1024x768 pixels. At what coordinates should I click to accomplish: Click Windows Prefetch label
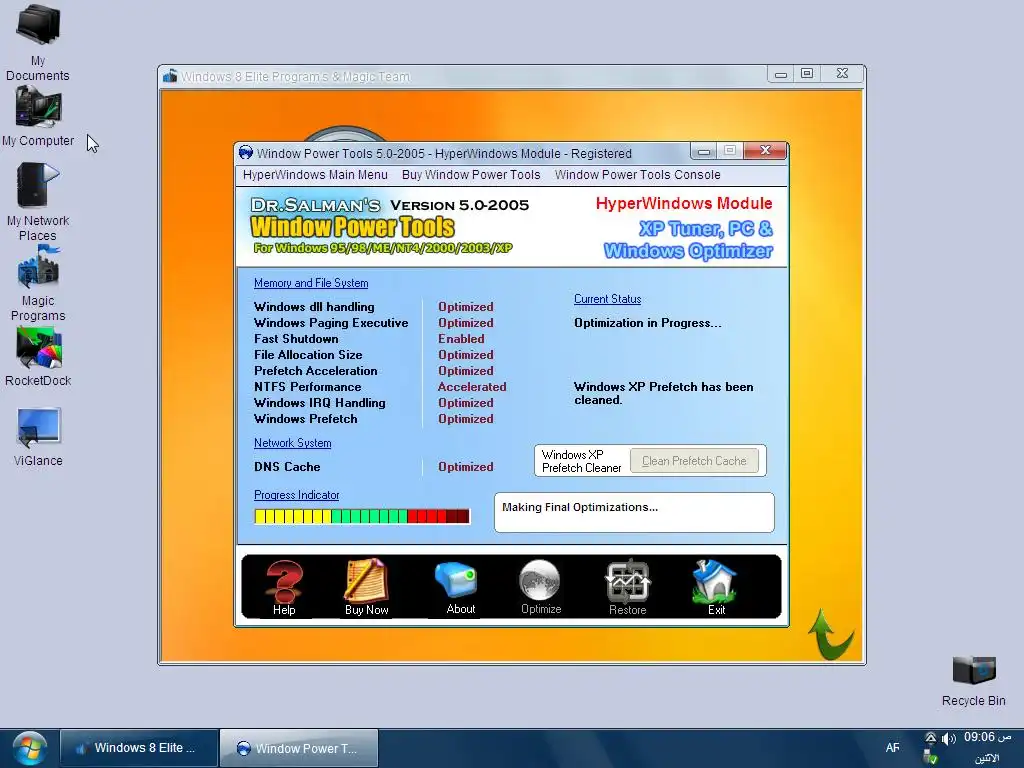pyautogui.click(x=306, y=419)
